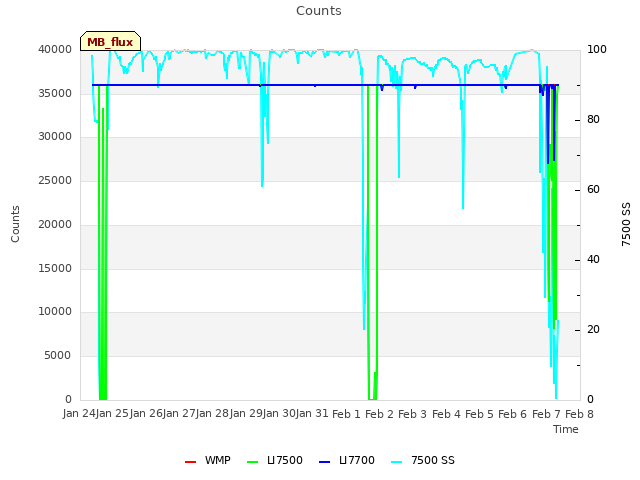This screenshot has width=640, height=480.
Task: Click the Jan 28 date label
Action: pyautogui.click(x=212, y=414)
